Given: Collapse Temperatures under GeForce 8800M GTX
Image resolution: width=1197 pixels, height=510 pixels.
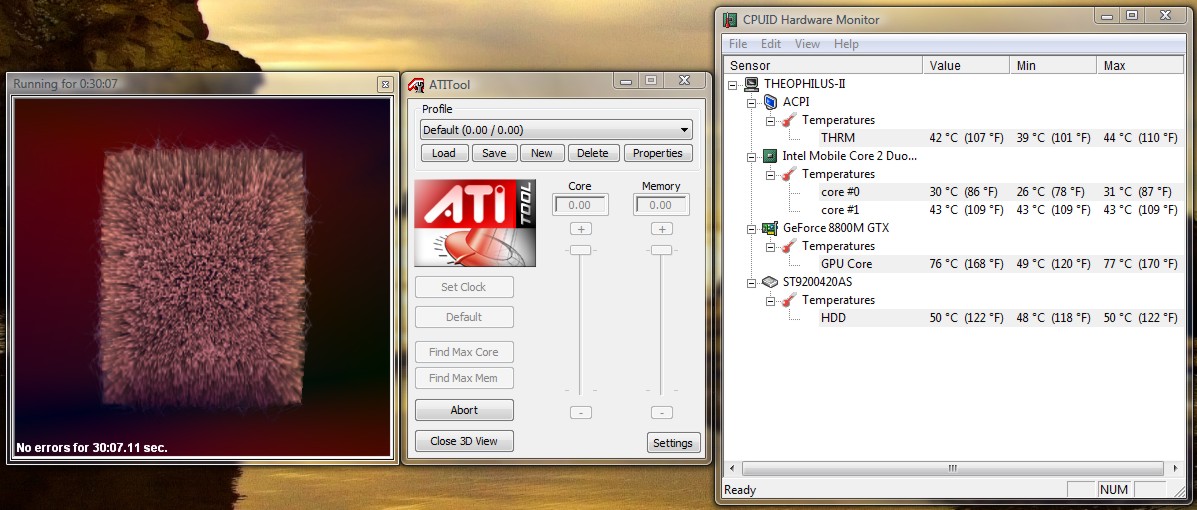Looking at the screenshot, I should [771, 247].
